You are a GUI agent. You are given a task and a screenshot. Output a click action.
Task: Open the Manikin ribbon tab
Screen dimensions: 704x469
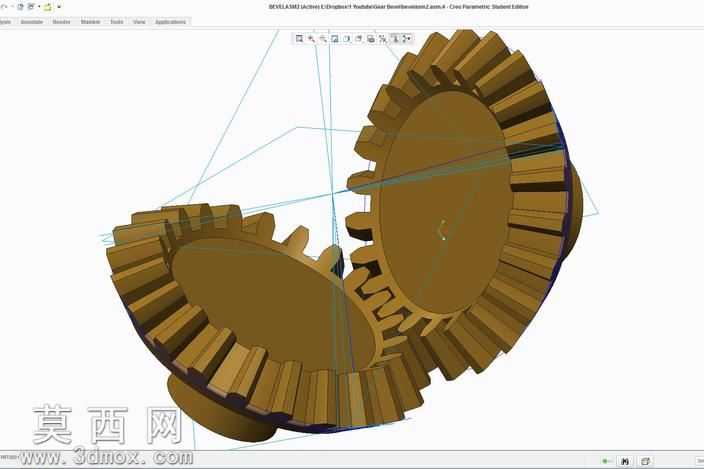[91, 22]
